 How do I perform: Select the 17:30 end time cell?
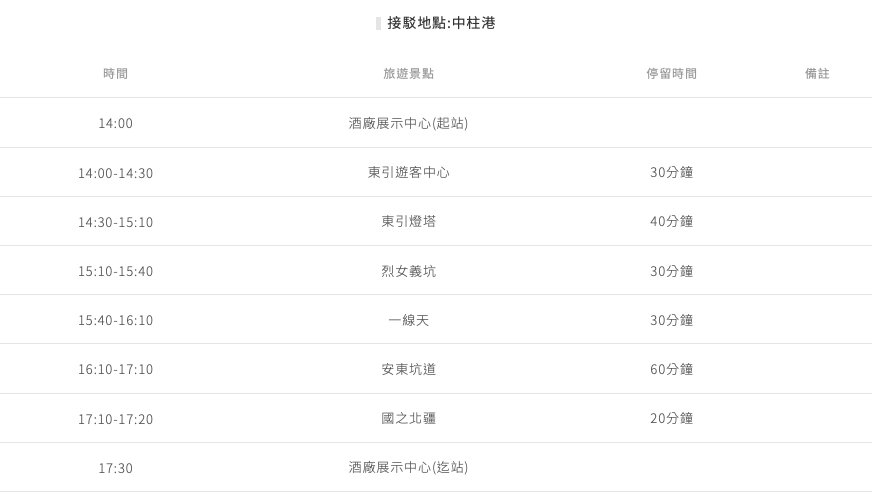[x=115, y=468]
